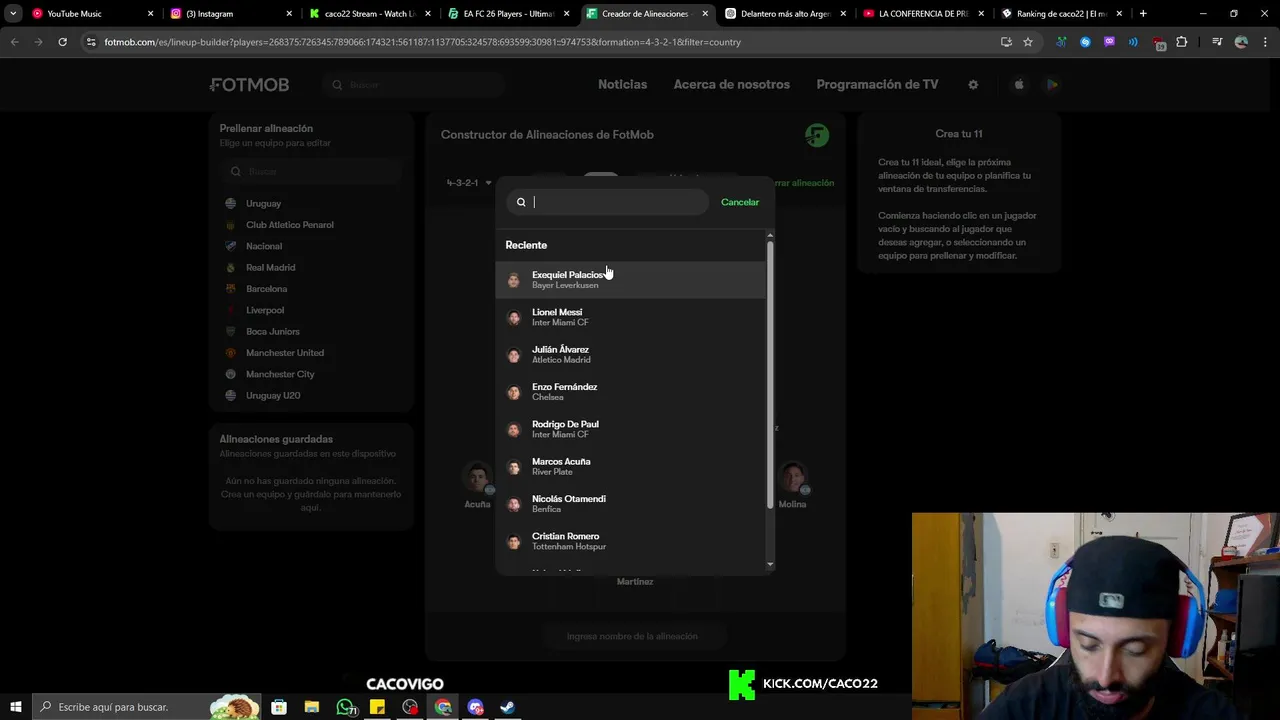Select Rodrigo De Paul from recent list
Viewport: 1280px width, 720px height.
[631, 429]
